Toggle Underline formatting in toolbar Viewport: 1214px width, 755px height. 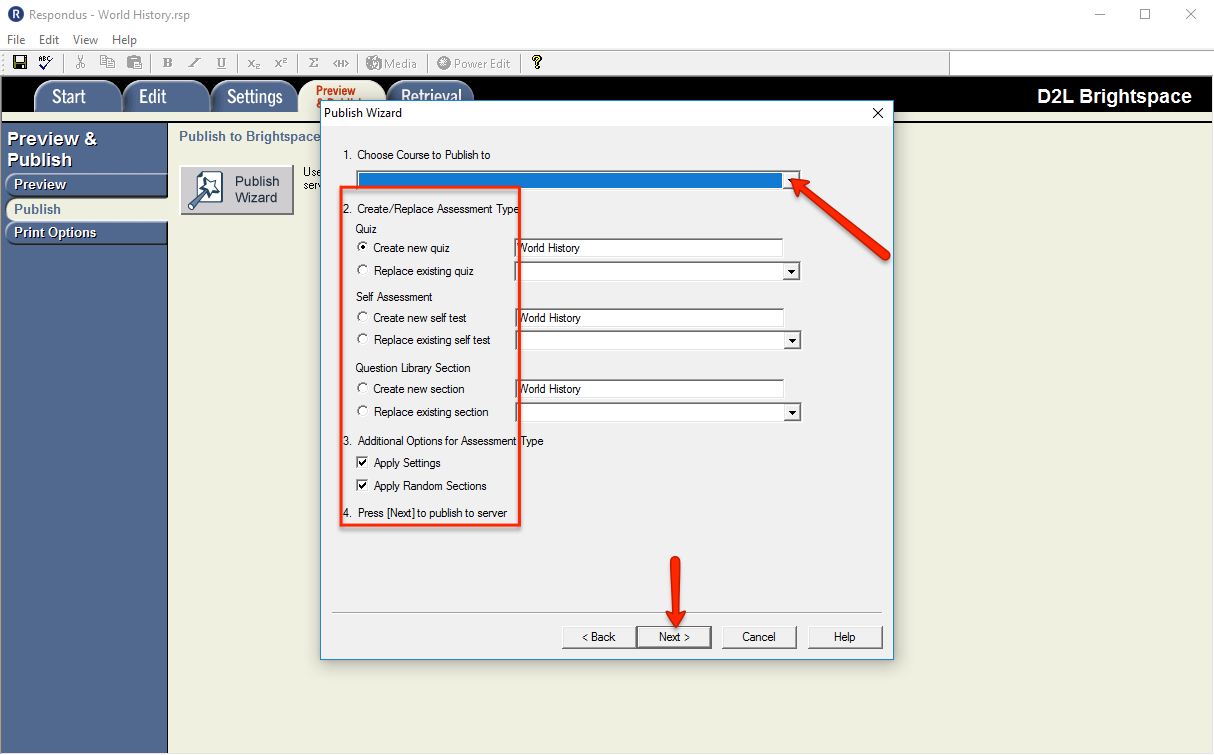pos(221,63)
